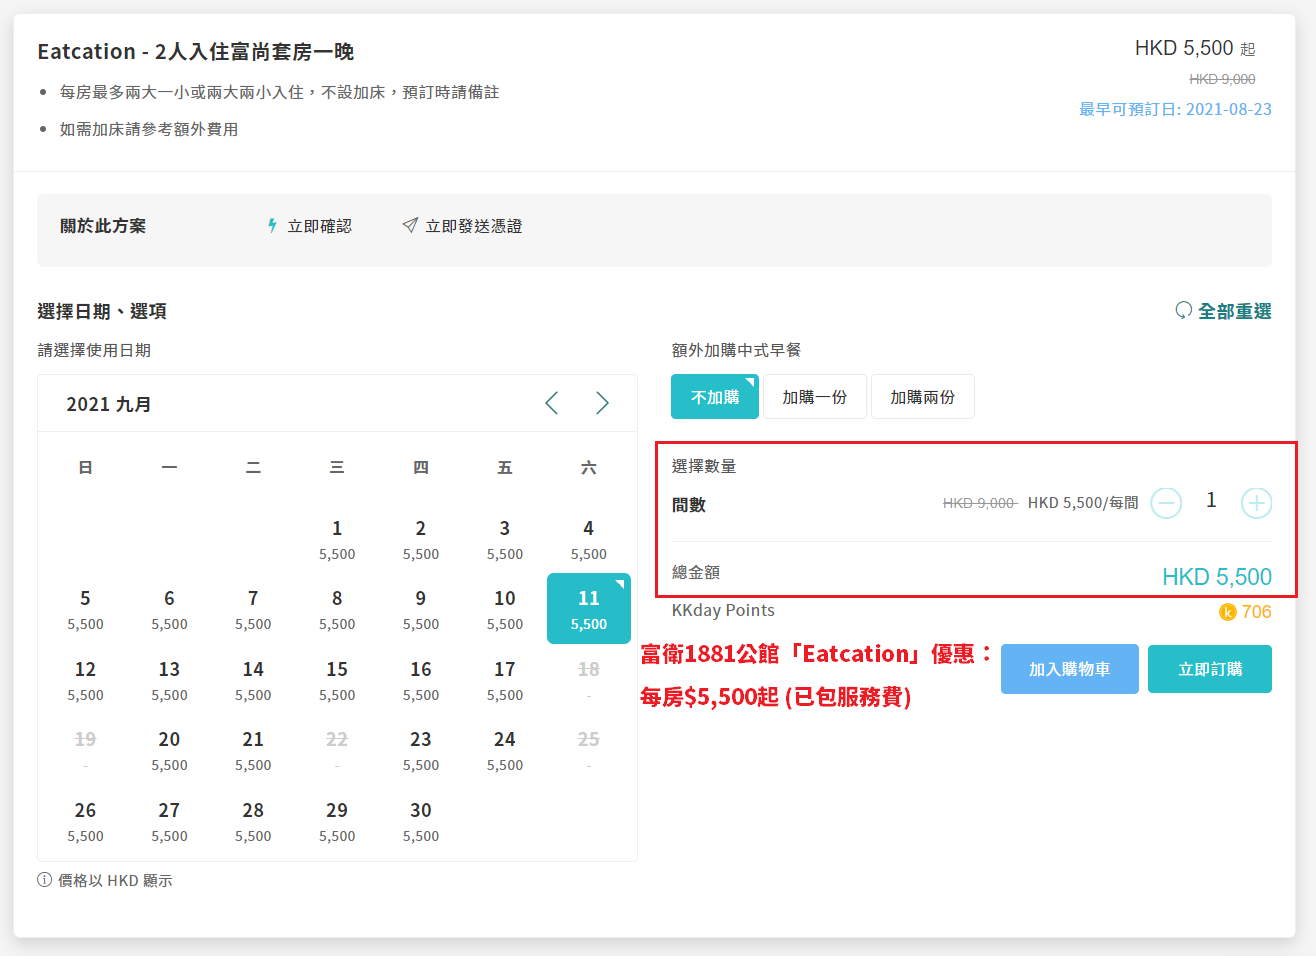Image resolution: width=1316 pixels, height=956 pixels.
Task: Select September 26 on calendar
Action: point(85,821)
